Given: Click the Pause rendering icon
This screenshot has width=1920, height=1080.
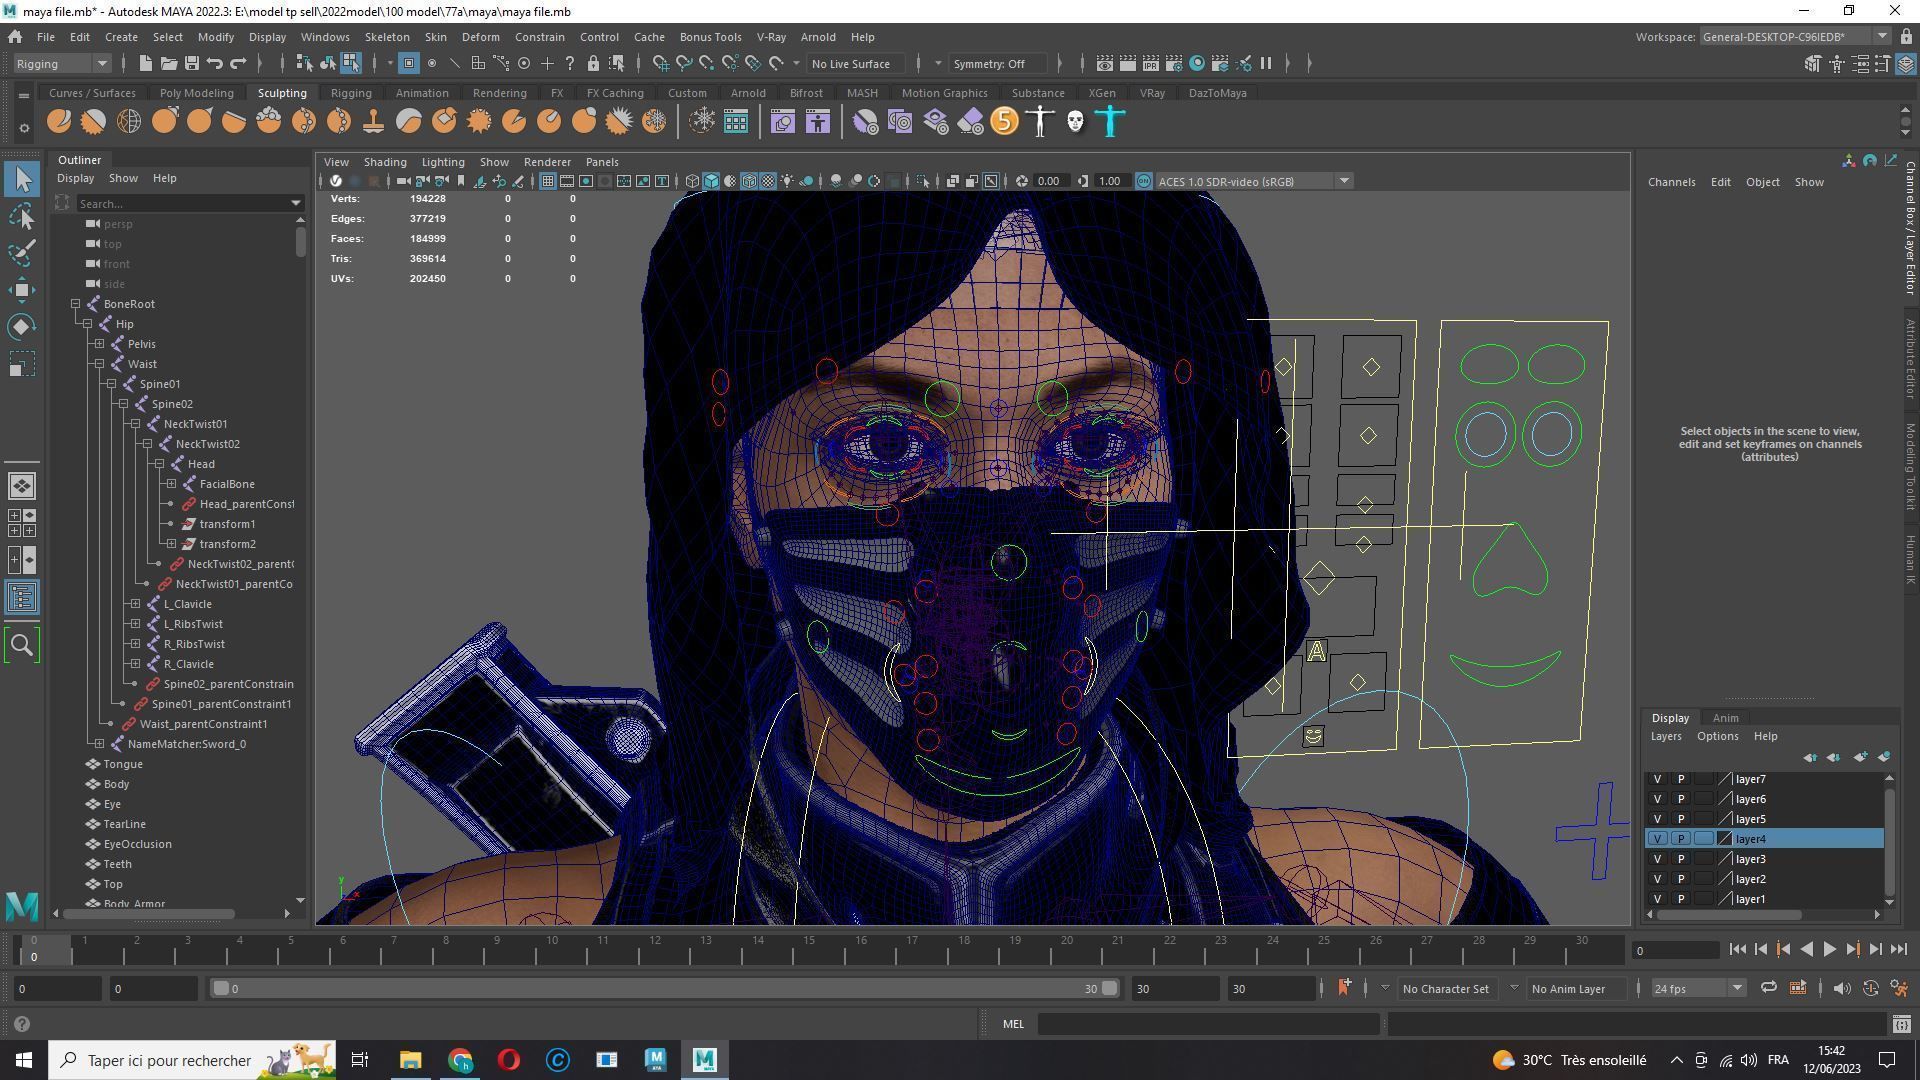Looking at the screenshot, I should tap(1266, 63).
